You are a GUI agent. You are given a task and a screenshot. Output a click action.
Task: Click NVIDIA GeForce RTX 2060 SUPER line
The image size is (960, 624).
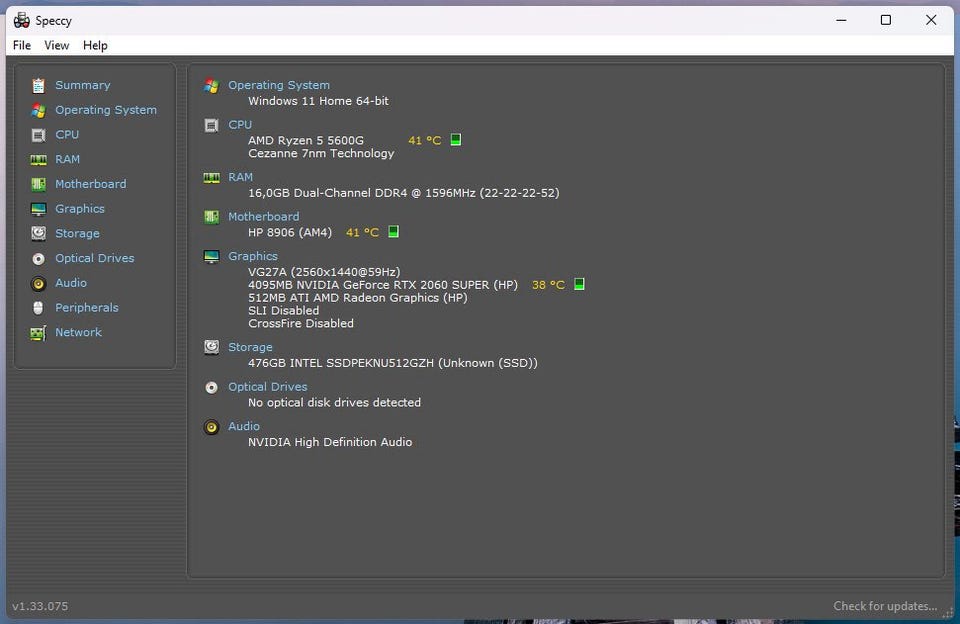383,285
